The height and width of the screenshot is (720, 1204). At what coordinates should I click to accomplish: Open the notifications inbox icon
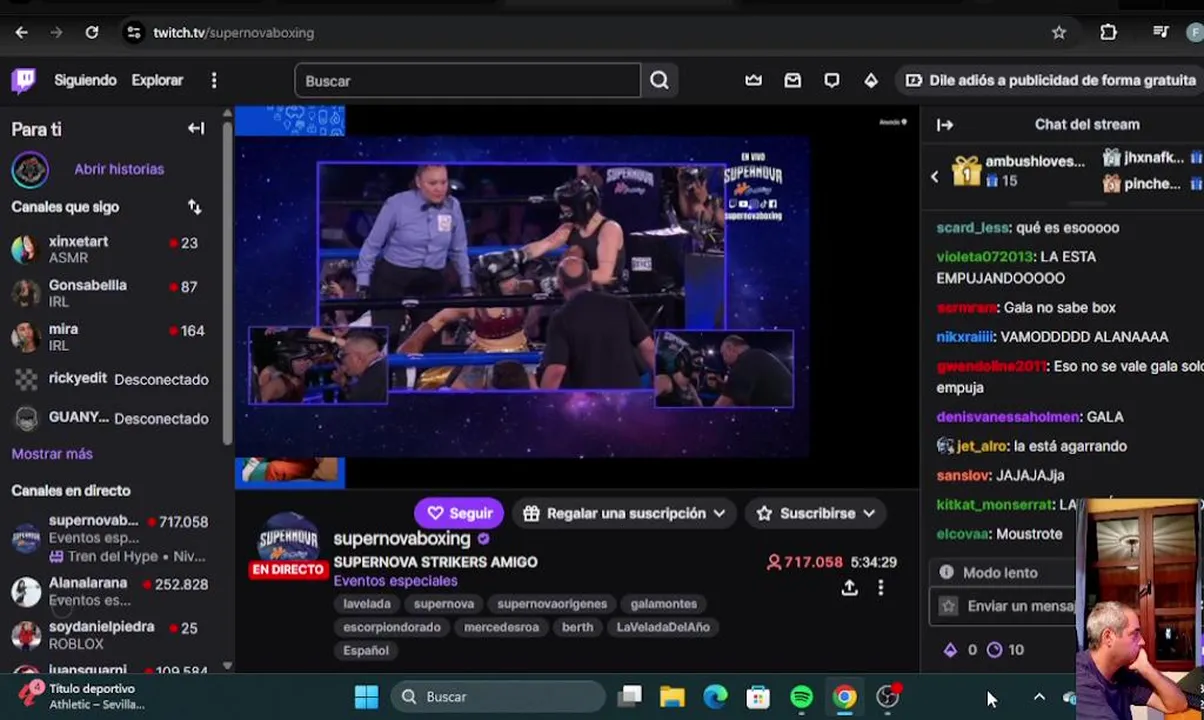(x=793, y=80)
